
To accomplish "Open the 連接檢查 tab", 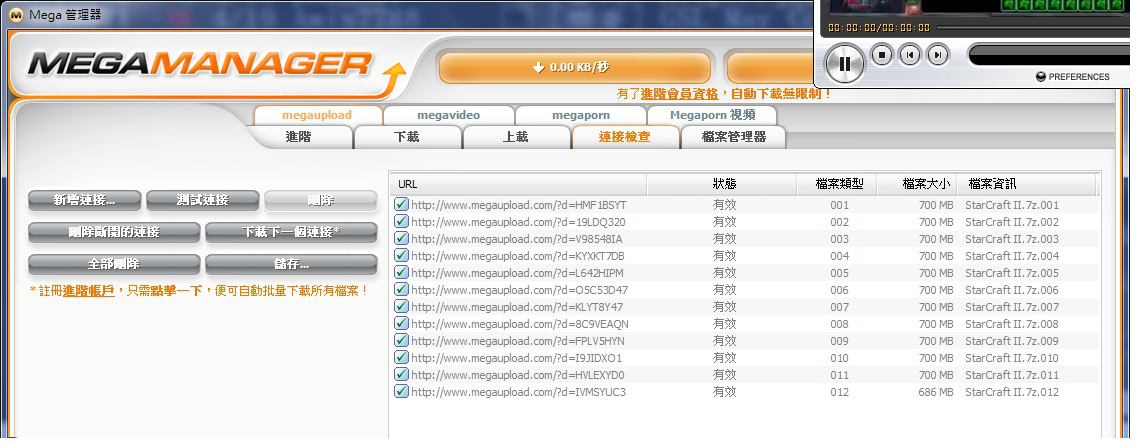I will pos(625,136).
